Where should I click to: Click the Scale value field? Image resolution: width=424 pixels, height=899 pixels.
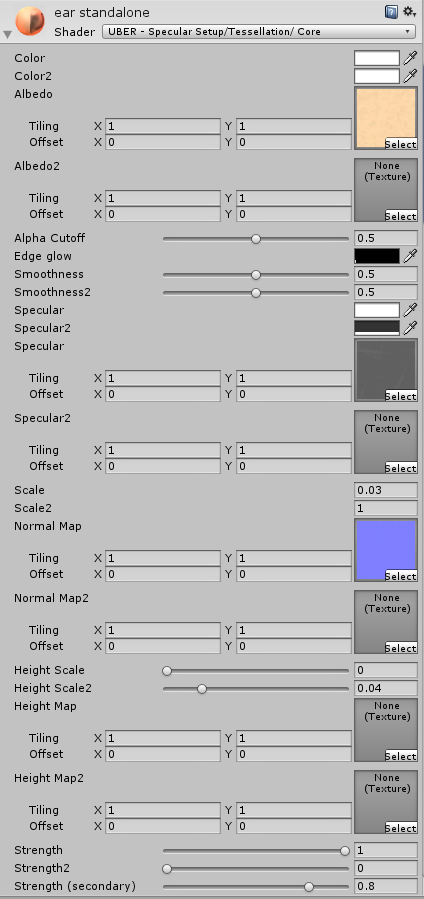coord(386,490)
